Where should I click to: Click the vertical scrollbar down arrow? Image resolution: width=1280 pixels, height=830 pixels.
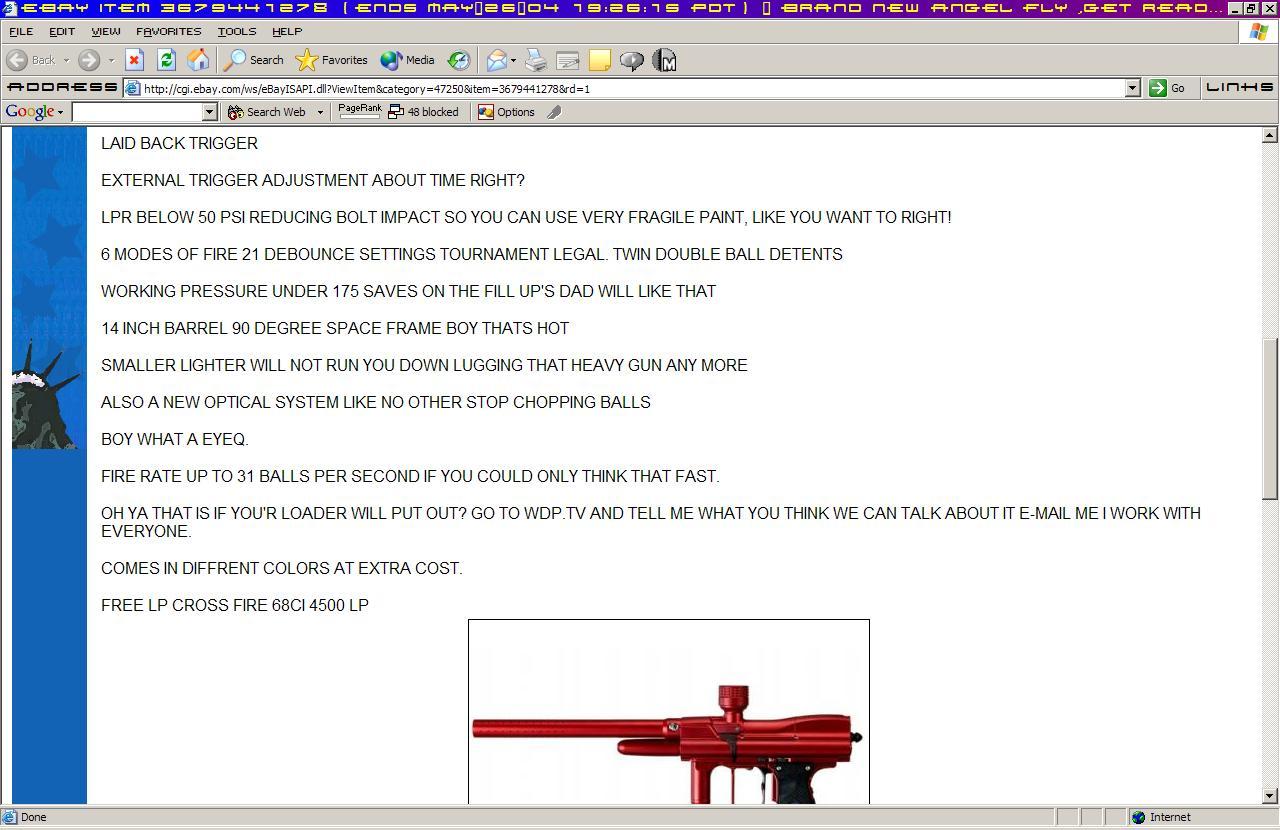point(1270,796)
